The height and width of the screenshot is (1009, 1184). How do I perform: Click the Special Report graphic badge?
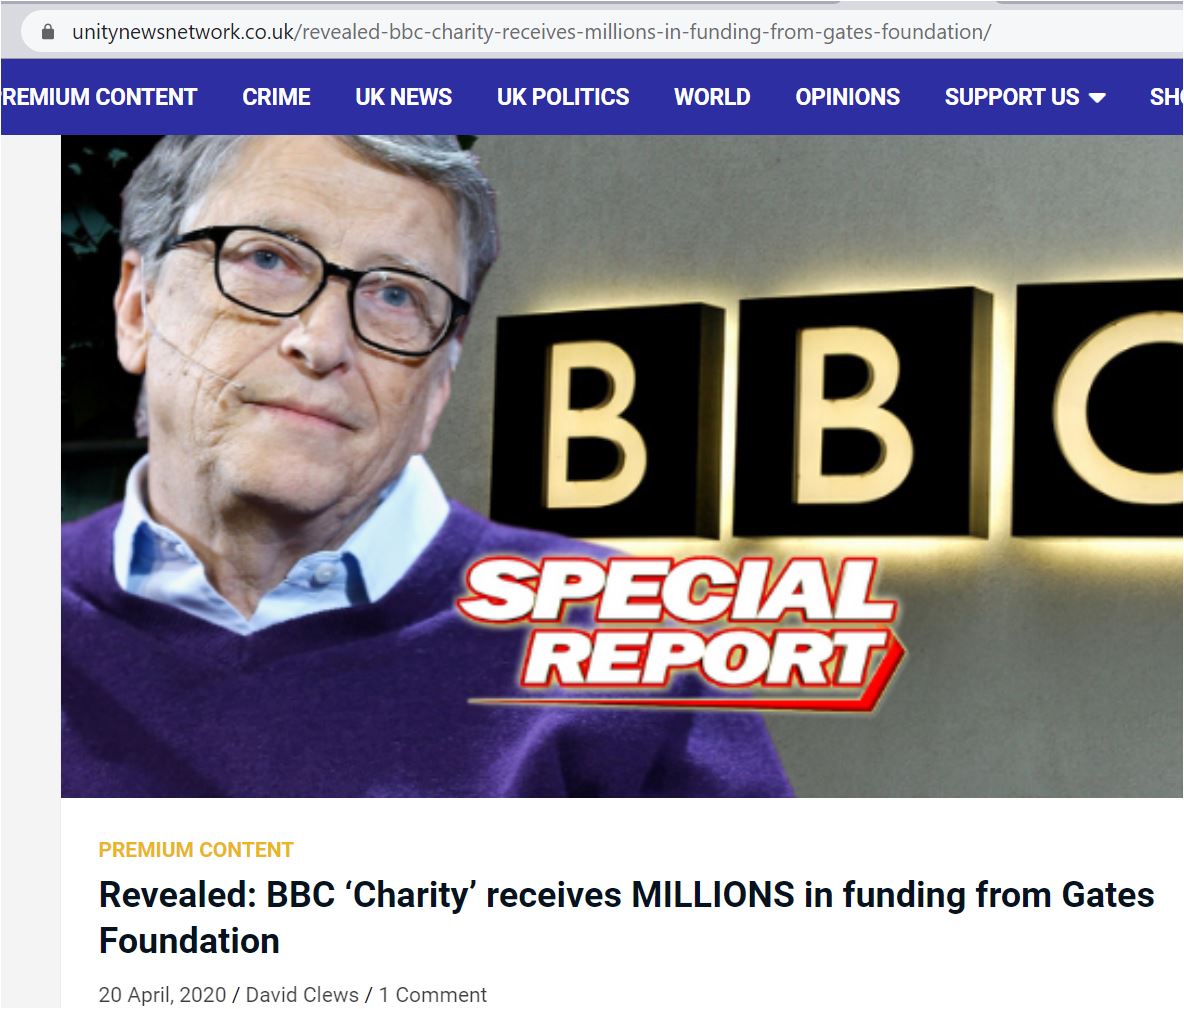pos(680,632)
